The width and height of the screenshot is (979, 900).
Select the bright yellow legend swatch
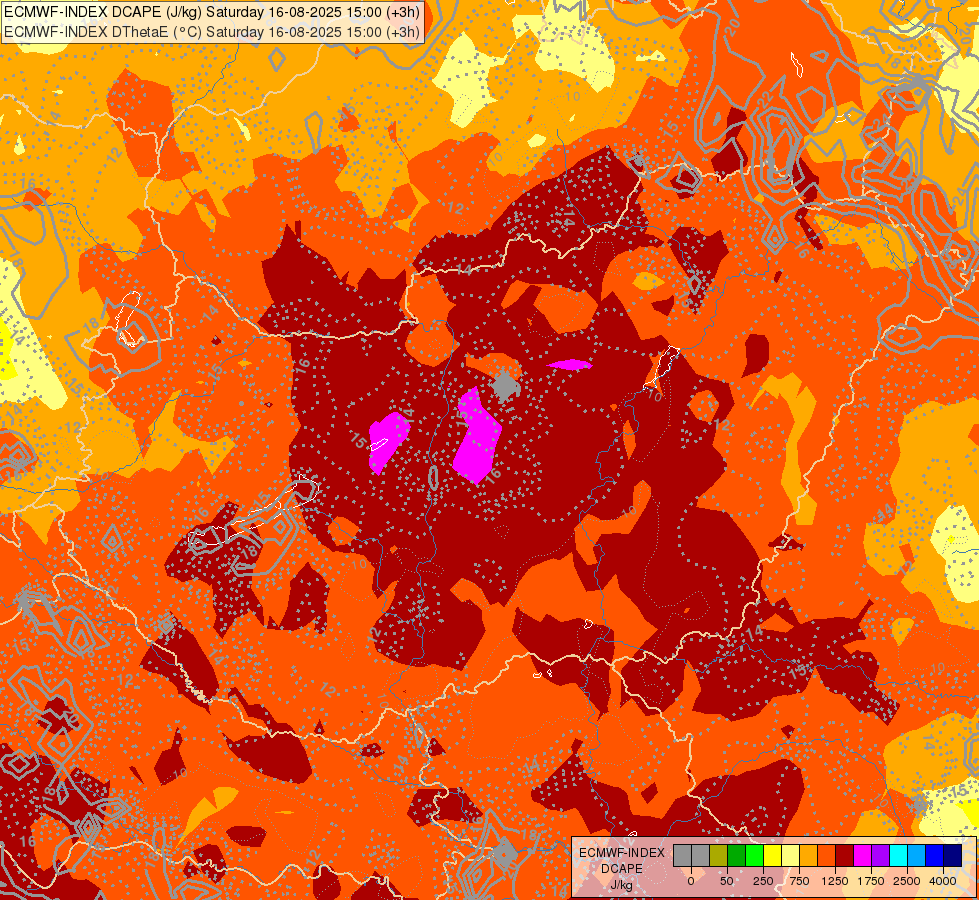[772, 856]
